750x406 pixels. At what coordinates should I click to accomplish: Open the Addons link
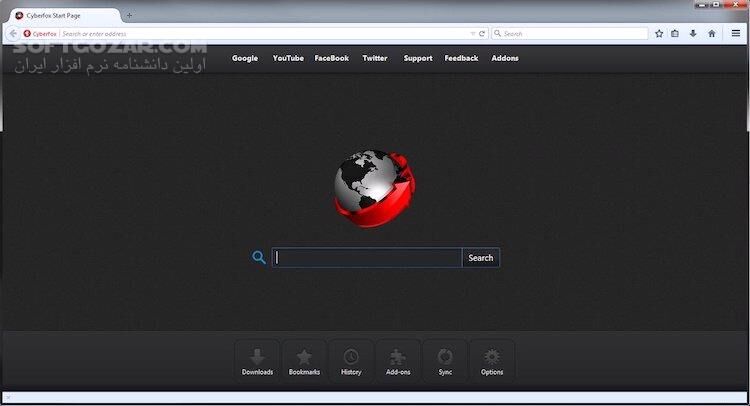pos(505,58)
